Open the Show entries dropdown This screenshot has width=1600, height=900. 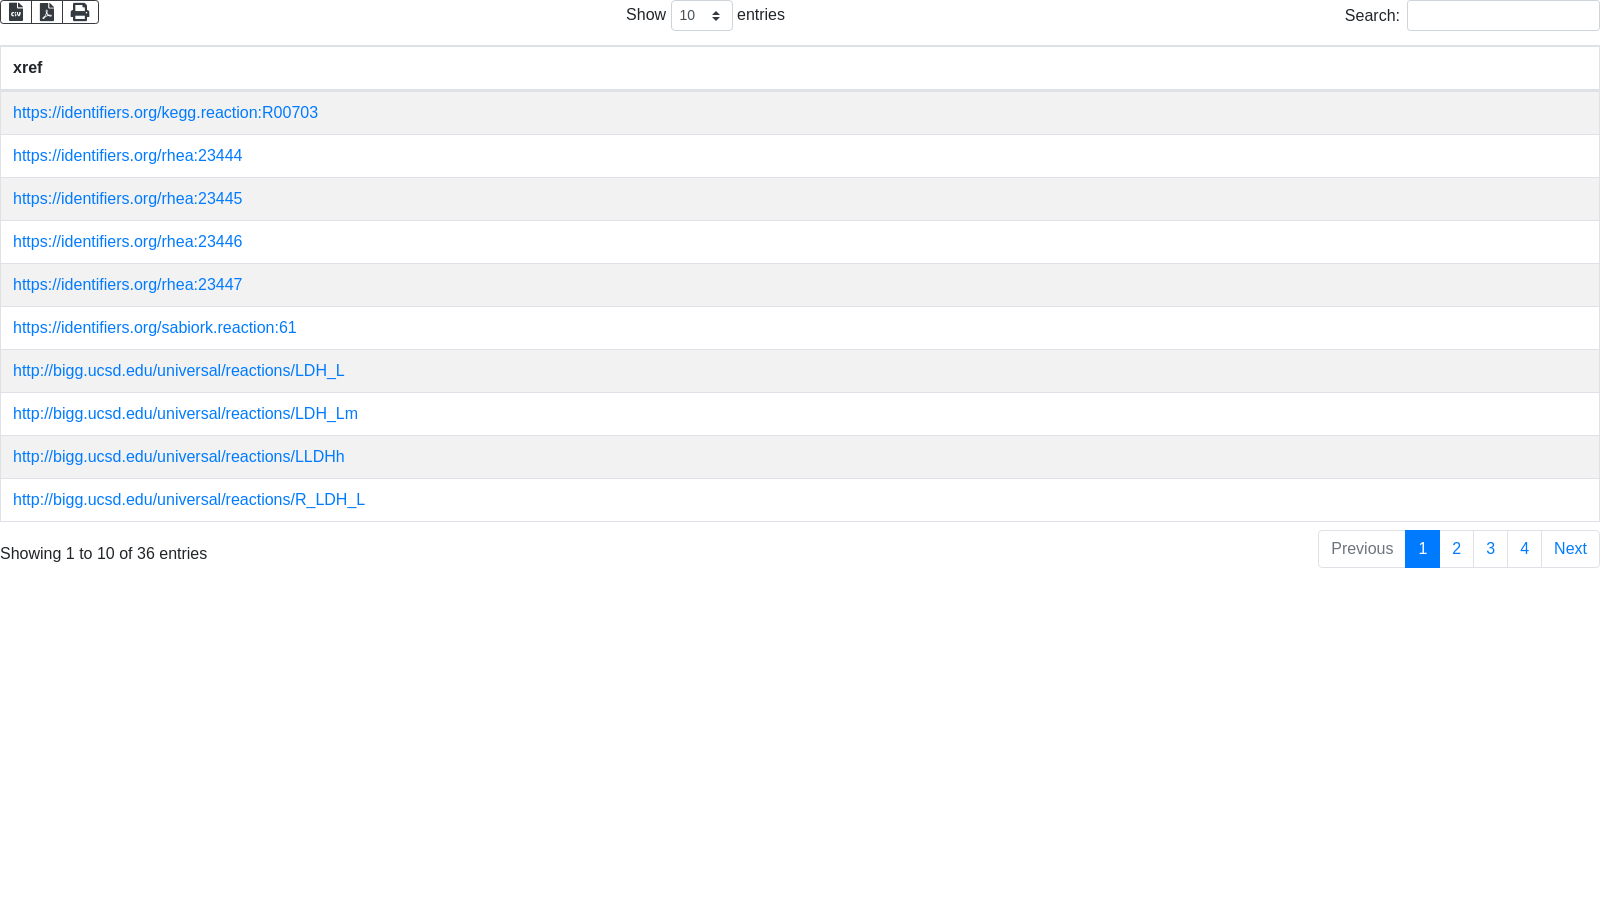pyautogui.click(x=701, y=16)
